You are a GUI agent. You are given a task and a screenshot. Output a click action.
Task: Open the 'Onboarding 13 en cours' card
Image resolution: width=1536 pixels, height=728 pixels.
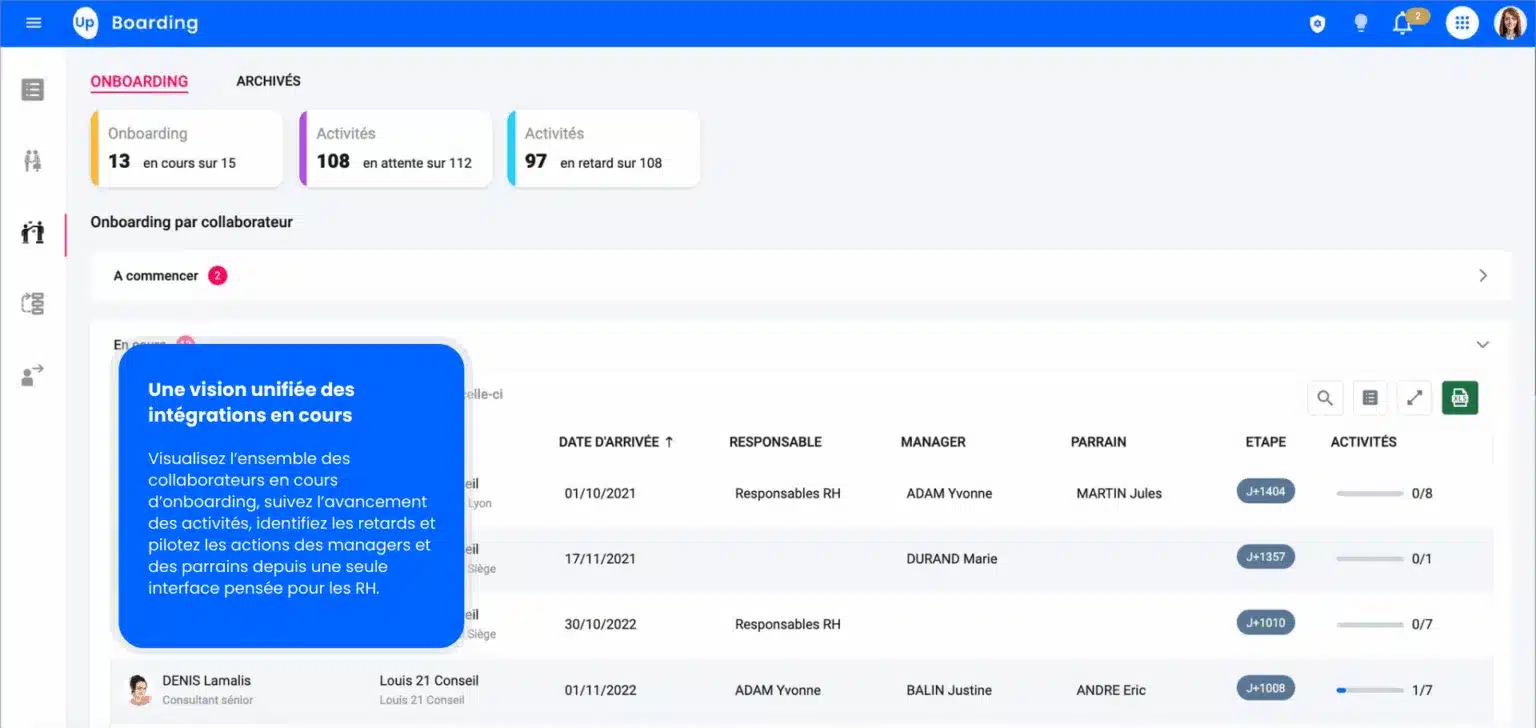pyautogui.click(x=185, y=148)
